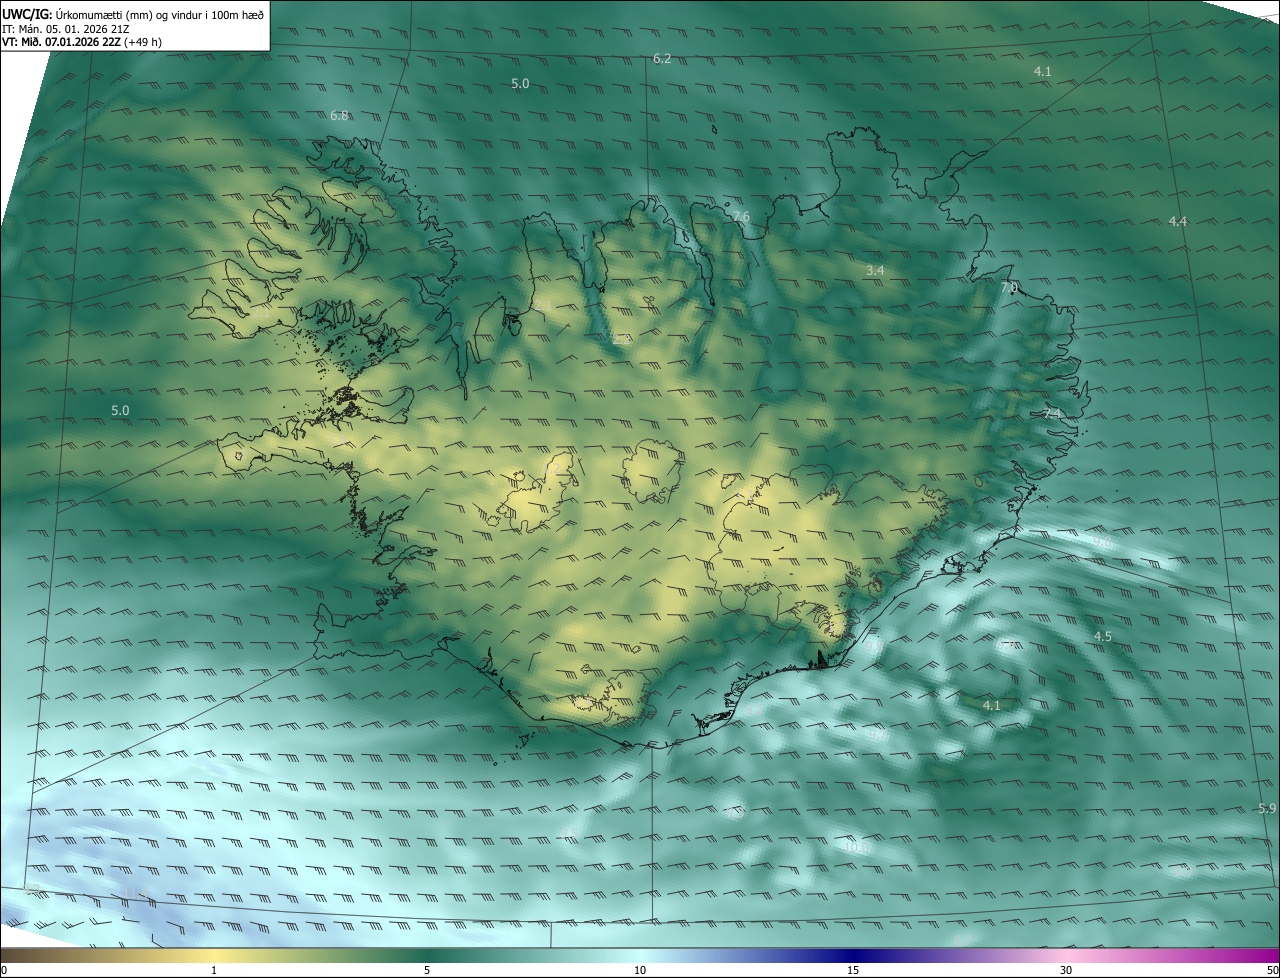
Task: Click the title "Úrkomumætti (mm) og vindur í 100m hæð"
Action: coord(160,13)
